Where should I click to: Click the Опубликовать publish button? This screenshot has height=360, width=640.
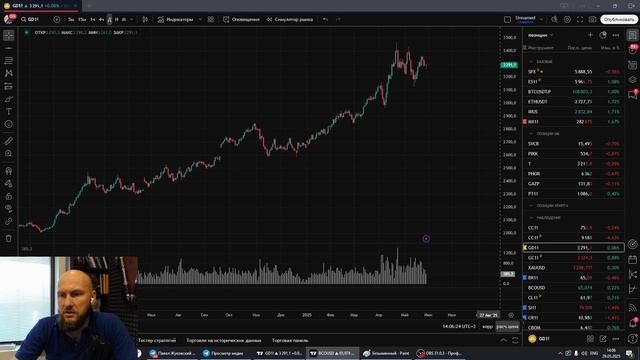pos(619,19)
